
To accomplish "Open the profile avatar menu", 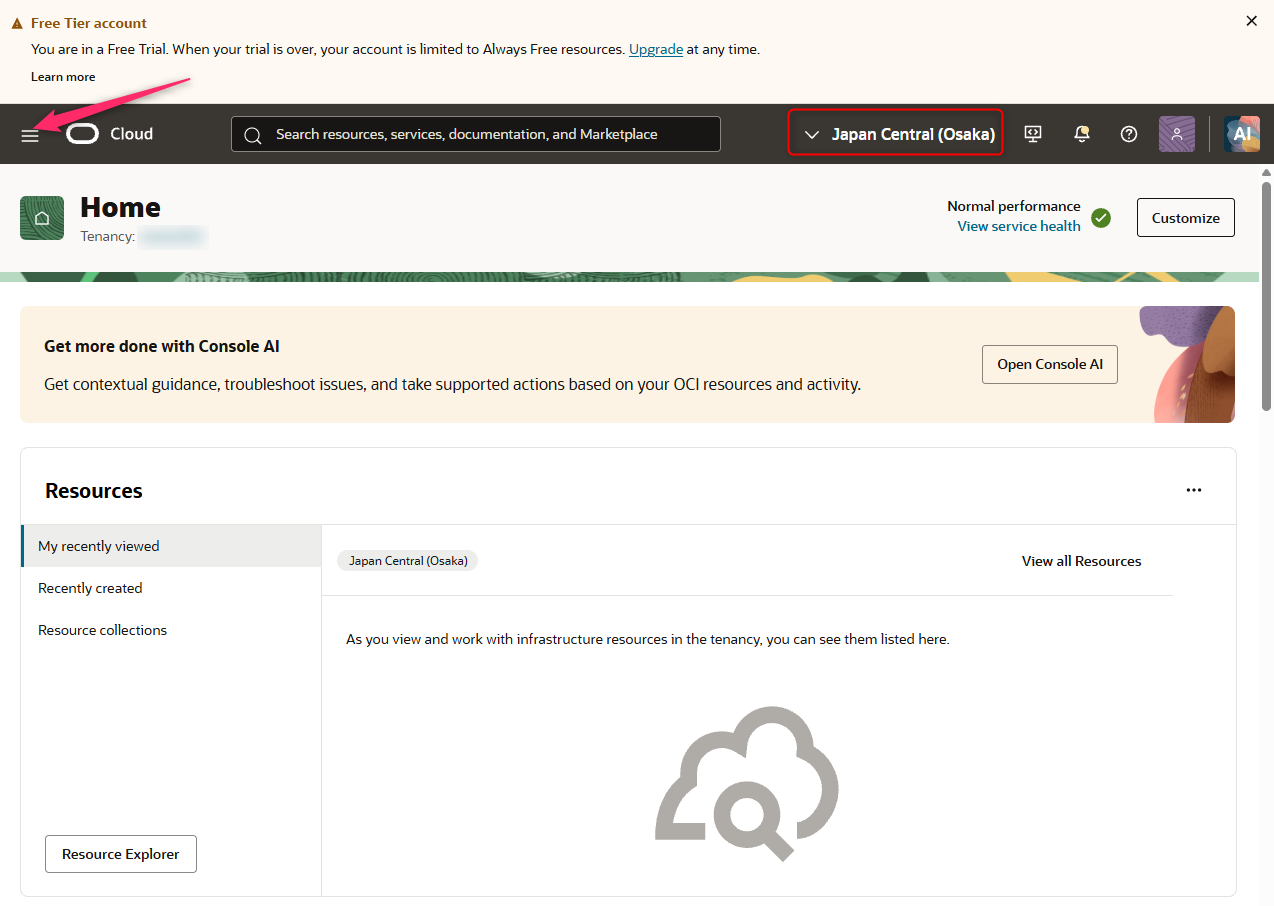I will (1177, 134).
